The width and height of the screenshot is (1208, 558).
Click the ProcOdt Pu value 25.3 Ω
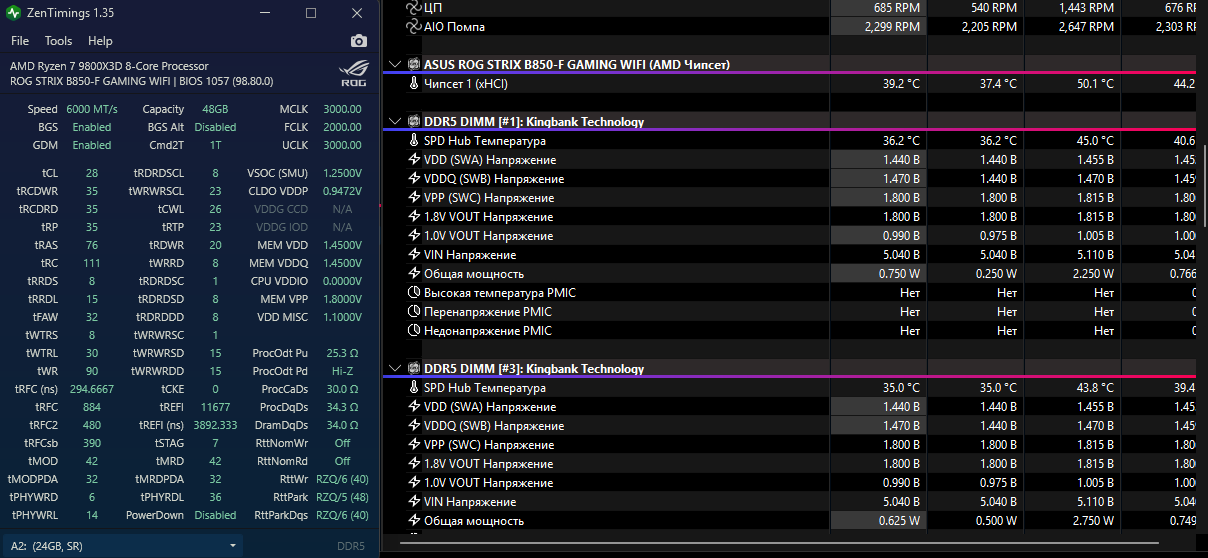[342, 353]
